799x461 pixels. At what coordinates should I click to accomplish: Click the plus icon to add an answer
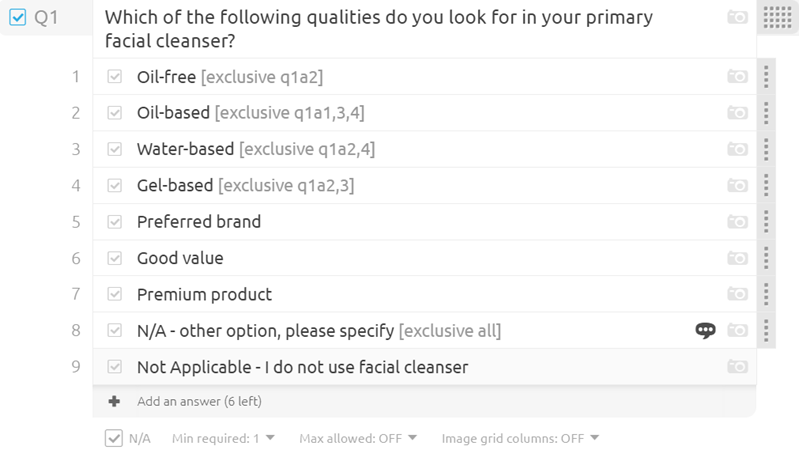point(114,401)
